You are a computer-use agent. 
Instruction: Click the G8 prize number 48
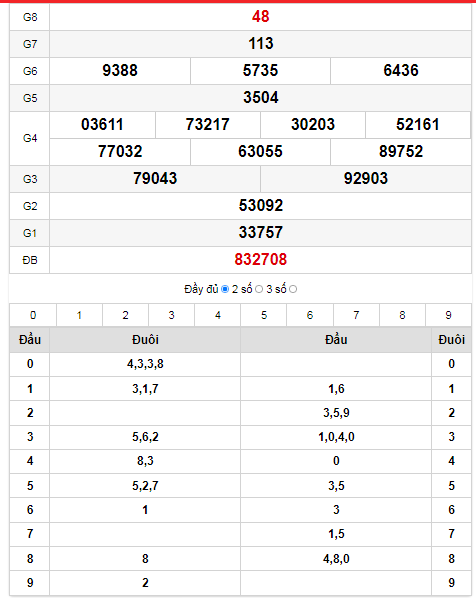[x=261, y=16]
